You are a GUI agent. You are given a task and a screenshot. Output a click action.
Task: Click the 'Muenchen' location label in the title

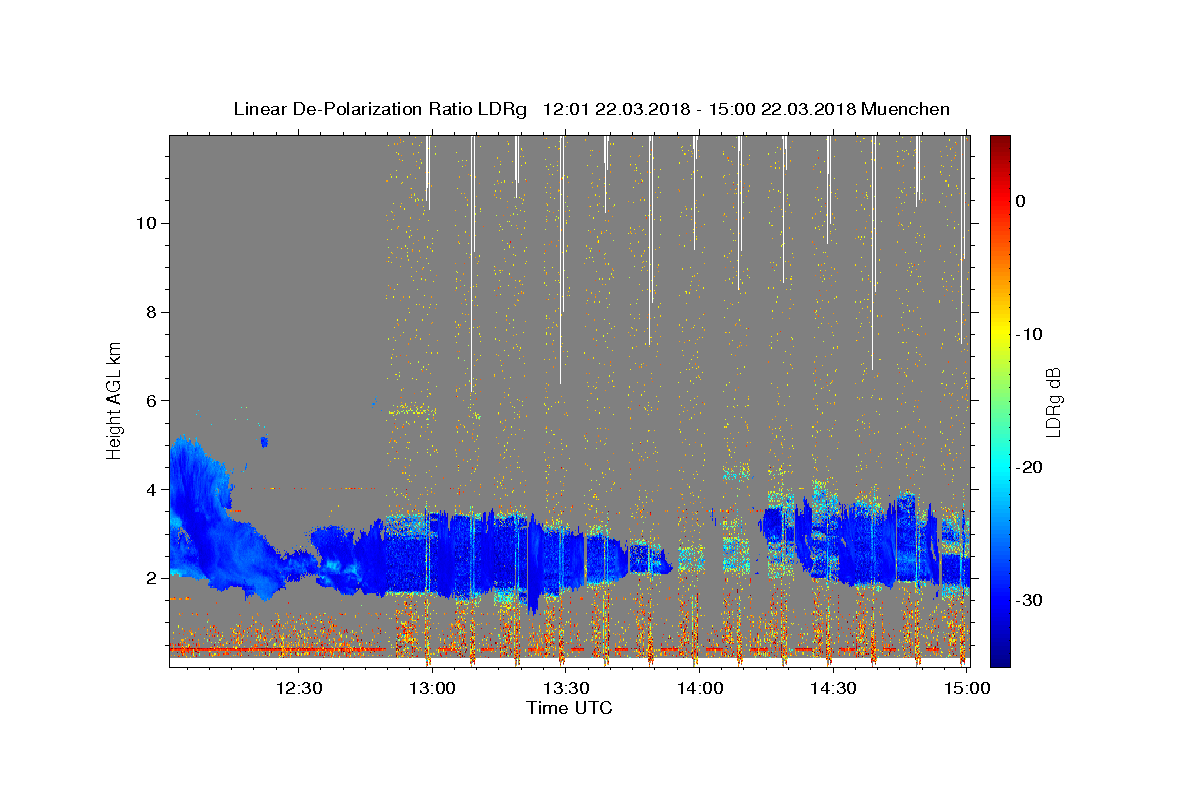tap(905, 110)
